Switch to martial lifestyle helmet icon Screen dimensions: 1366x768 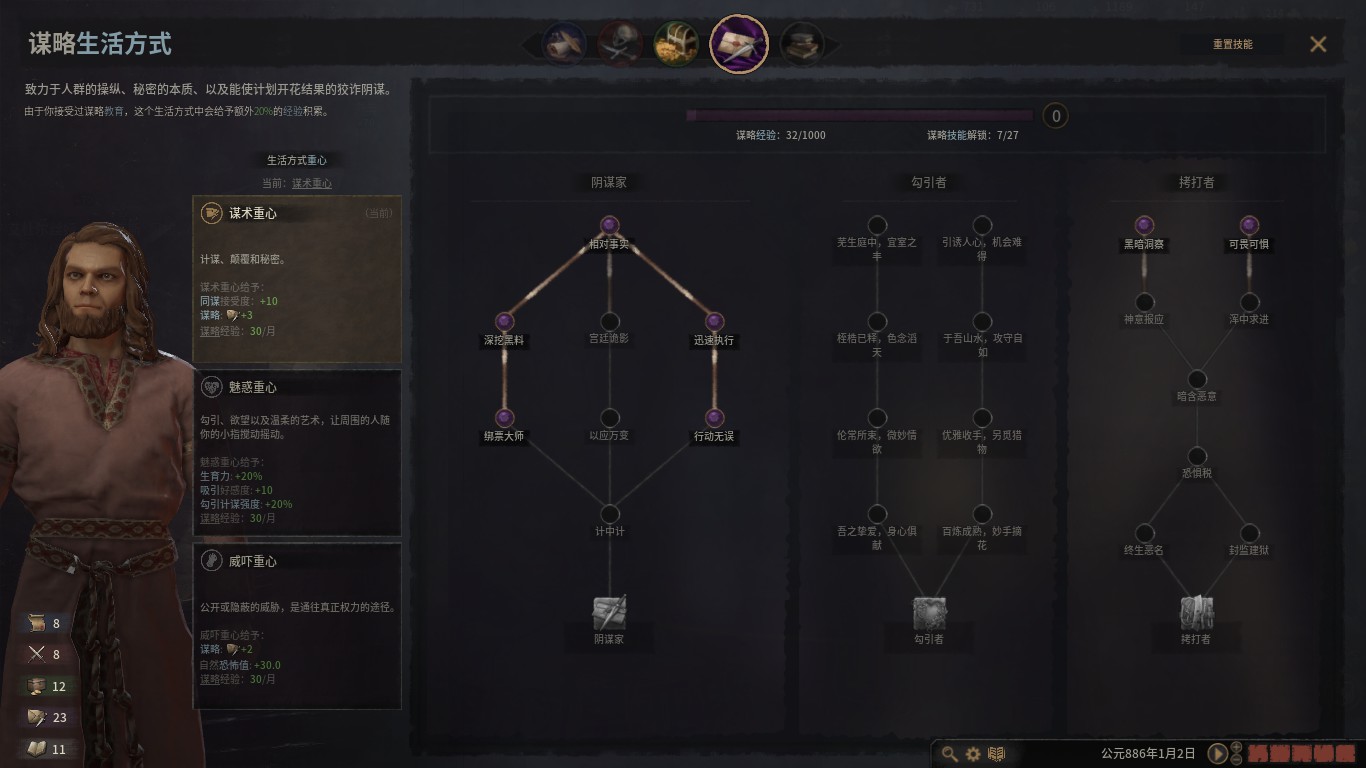coord(620,44)
